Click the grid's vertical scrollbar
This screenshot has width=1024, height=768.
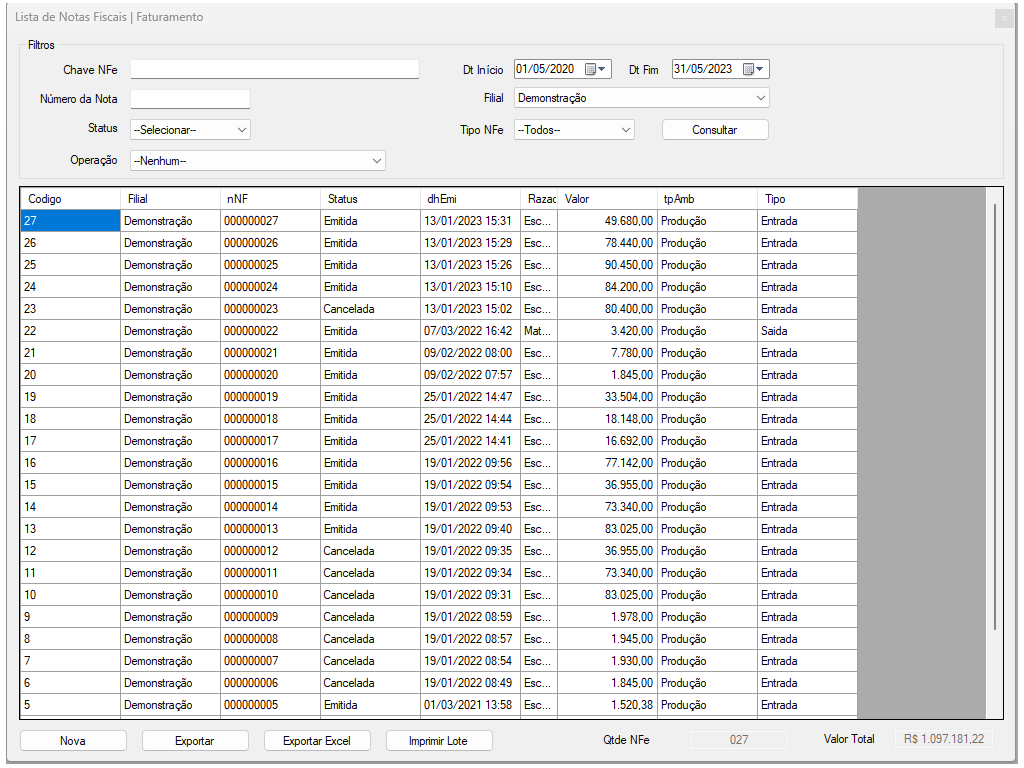pyautogui.click(x=994, y=415)
